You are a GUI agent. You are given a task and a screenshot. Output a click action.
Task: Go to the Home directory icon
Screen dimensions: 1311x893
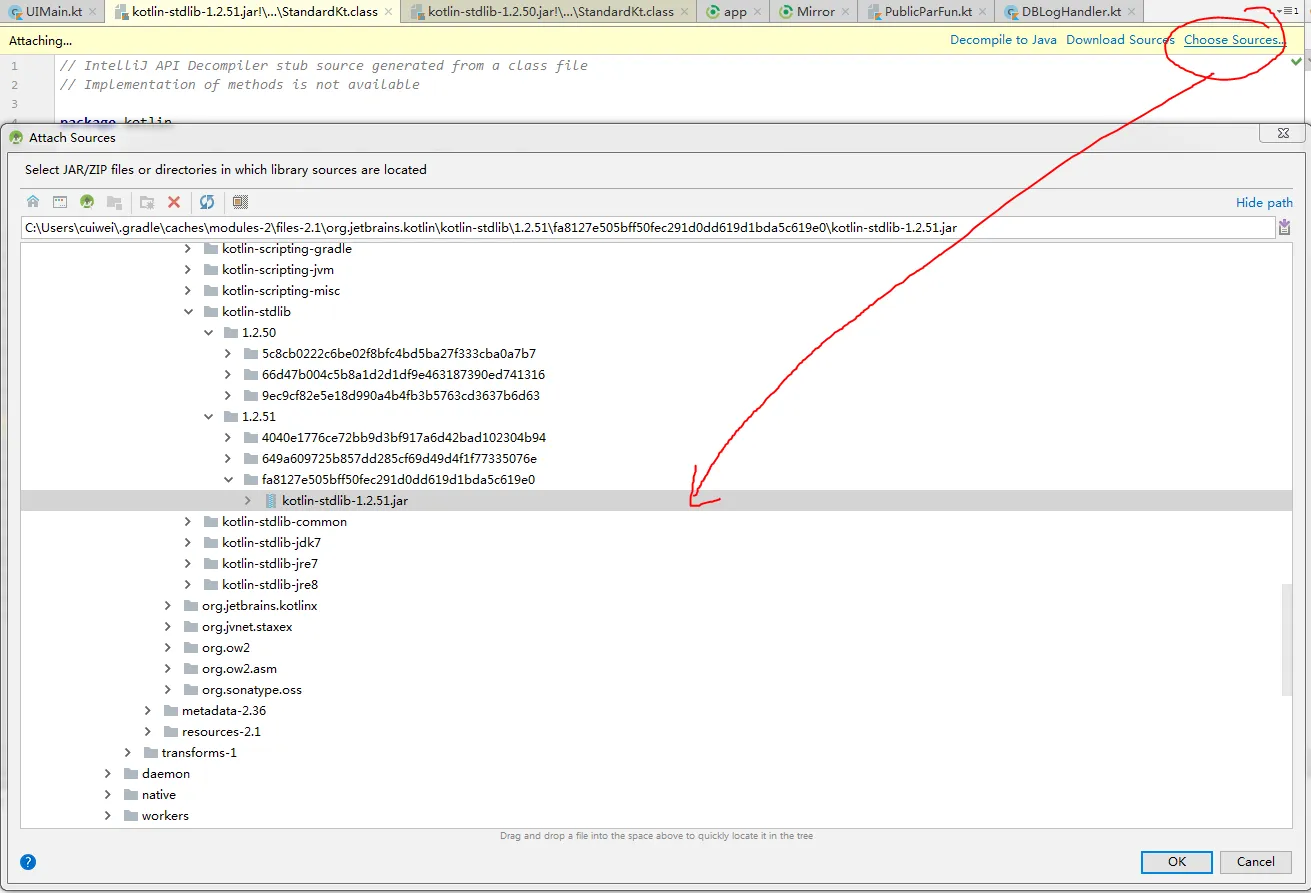(x=33, y=202)
